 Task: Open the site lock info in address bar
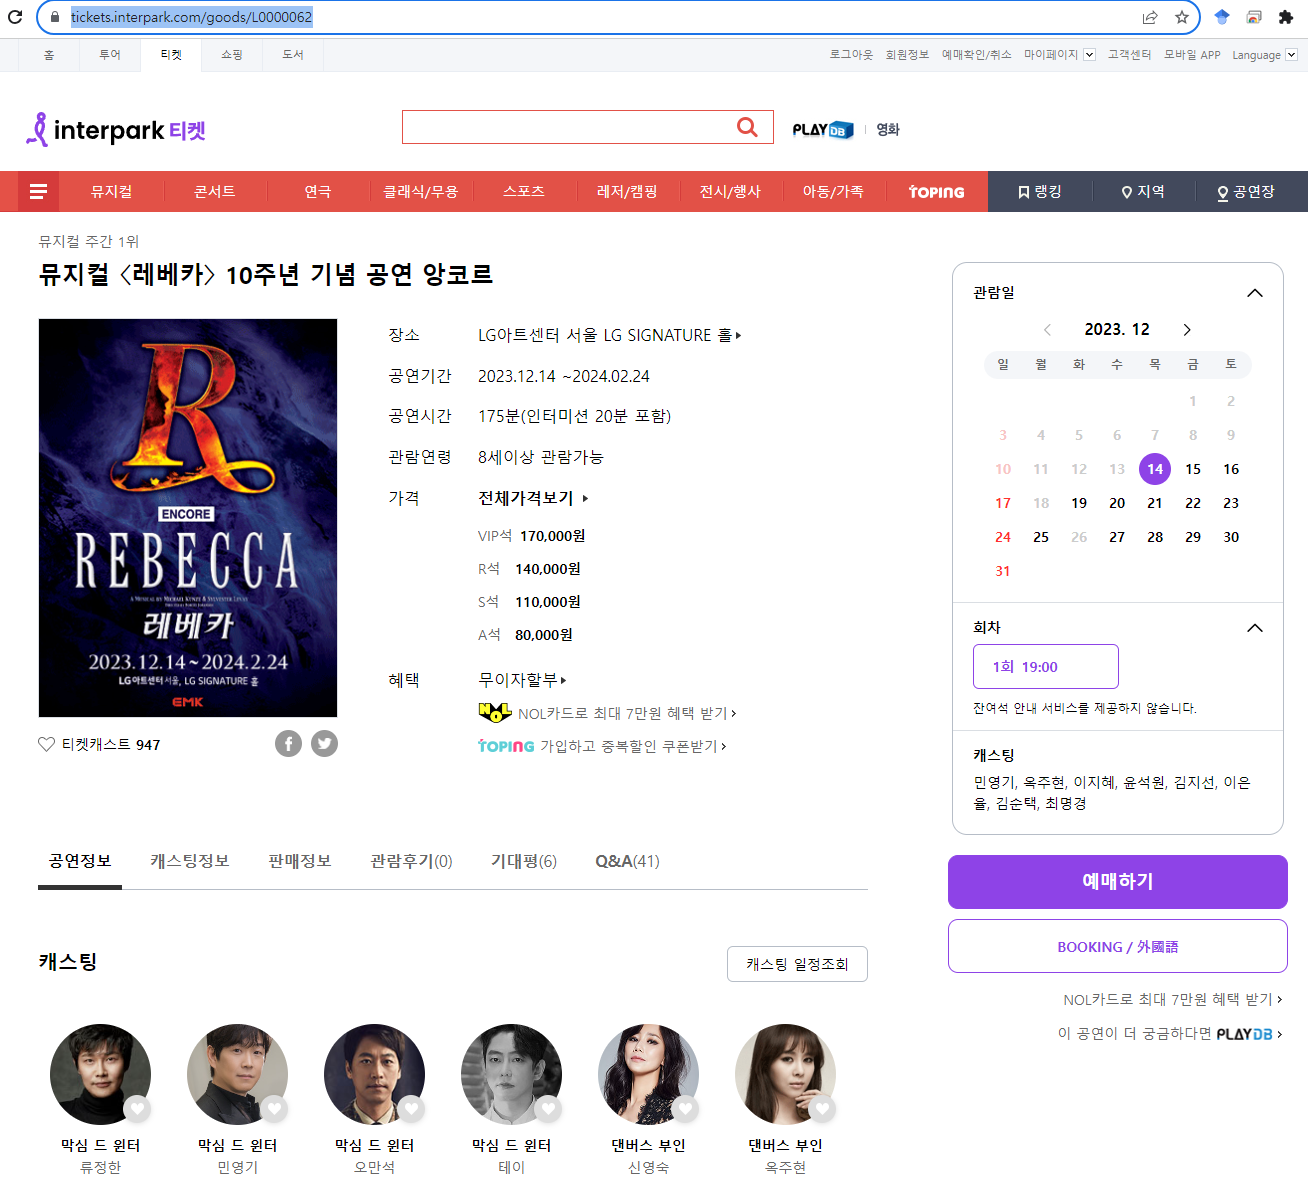click(x=56, y=17)
